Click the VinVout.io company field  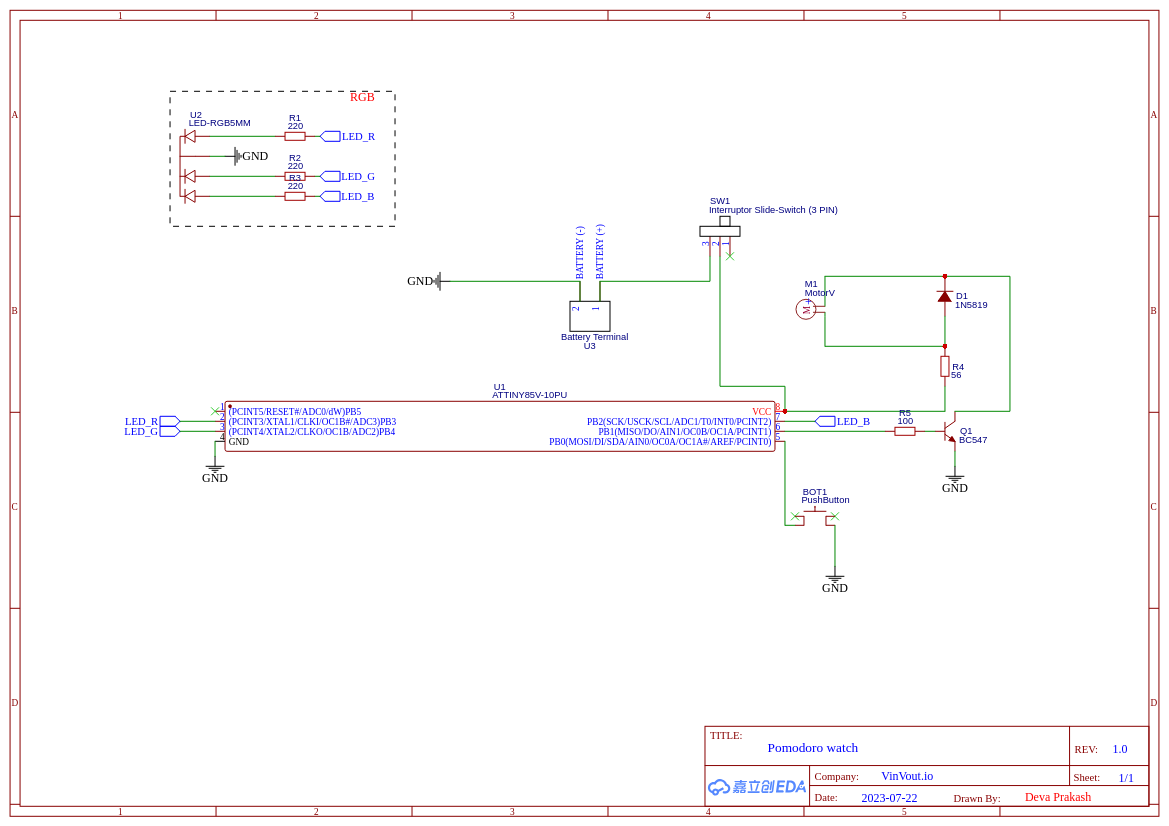pyautogui.click(x=906, y=775)
